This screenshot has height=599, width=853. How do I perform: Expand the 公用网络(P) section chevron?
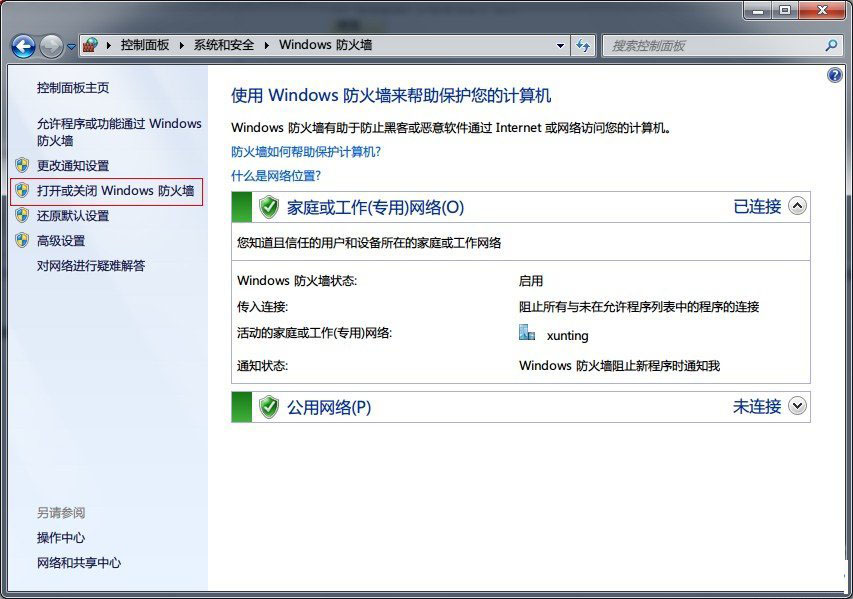[x=797, y=406]
